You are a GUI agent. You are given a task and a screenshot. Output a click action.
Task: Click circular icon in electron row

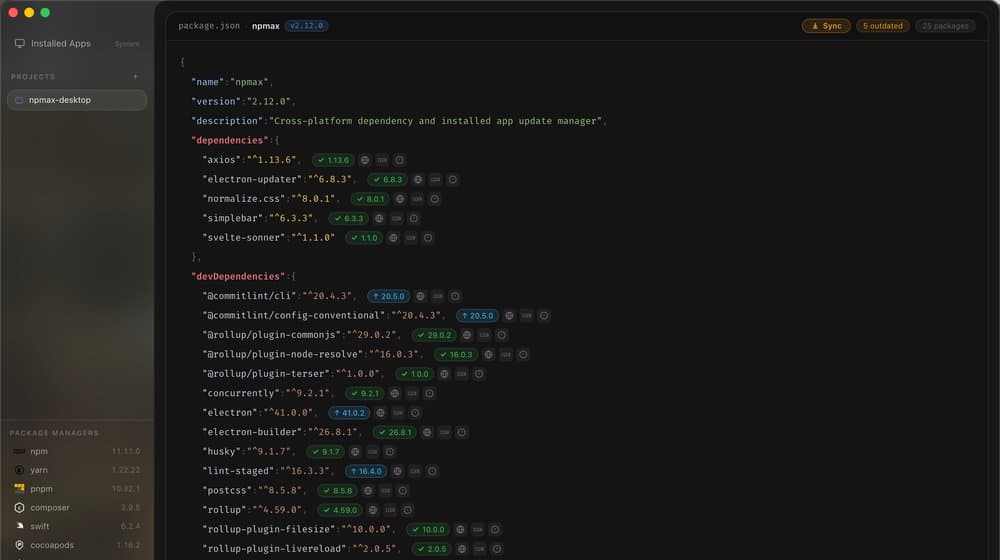[x=415, y=413]
